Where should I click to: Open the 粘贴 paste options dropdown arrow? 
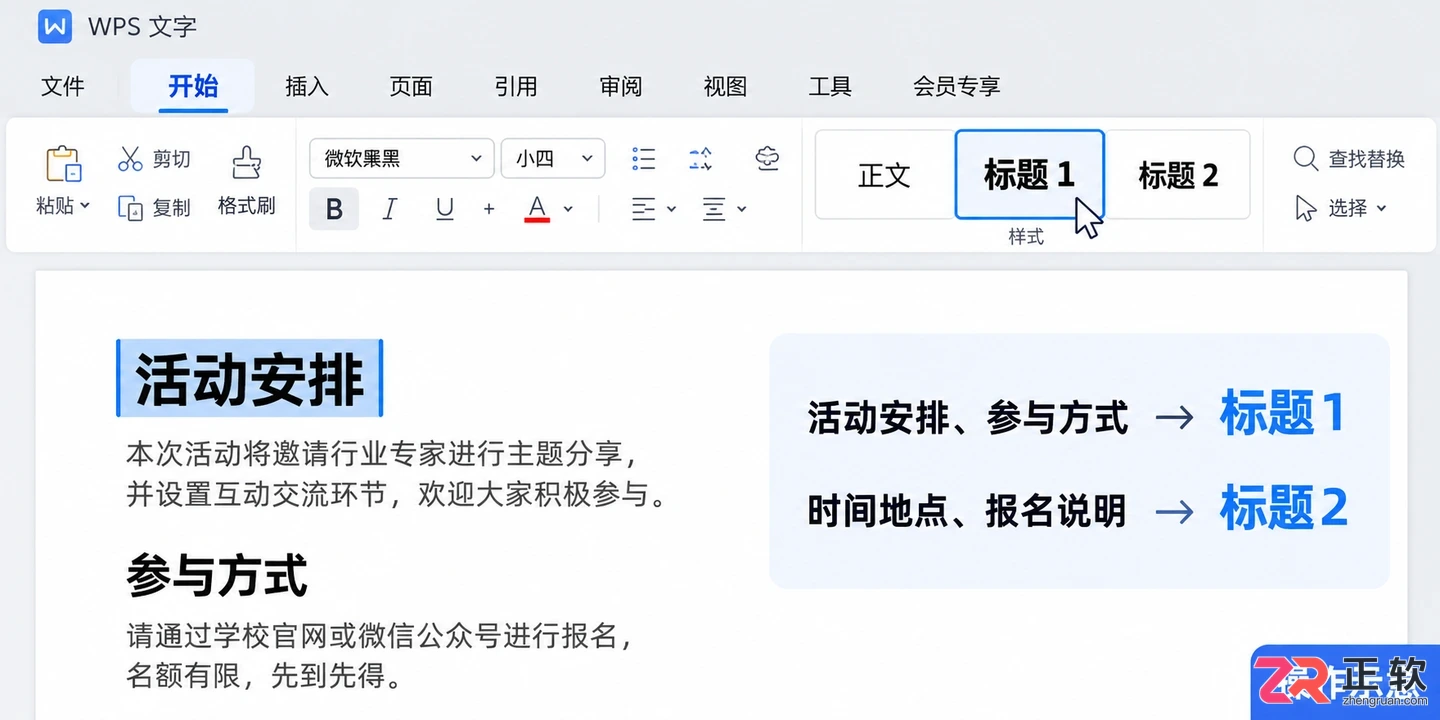pos(85,206)
